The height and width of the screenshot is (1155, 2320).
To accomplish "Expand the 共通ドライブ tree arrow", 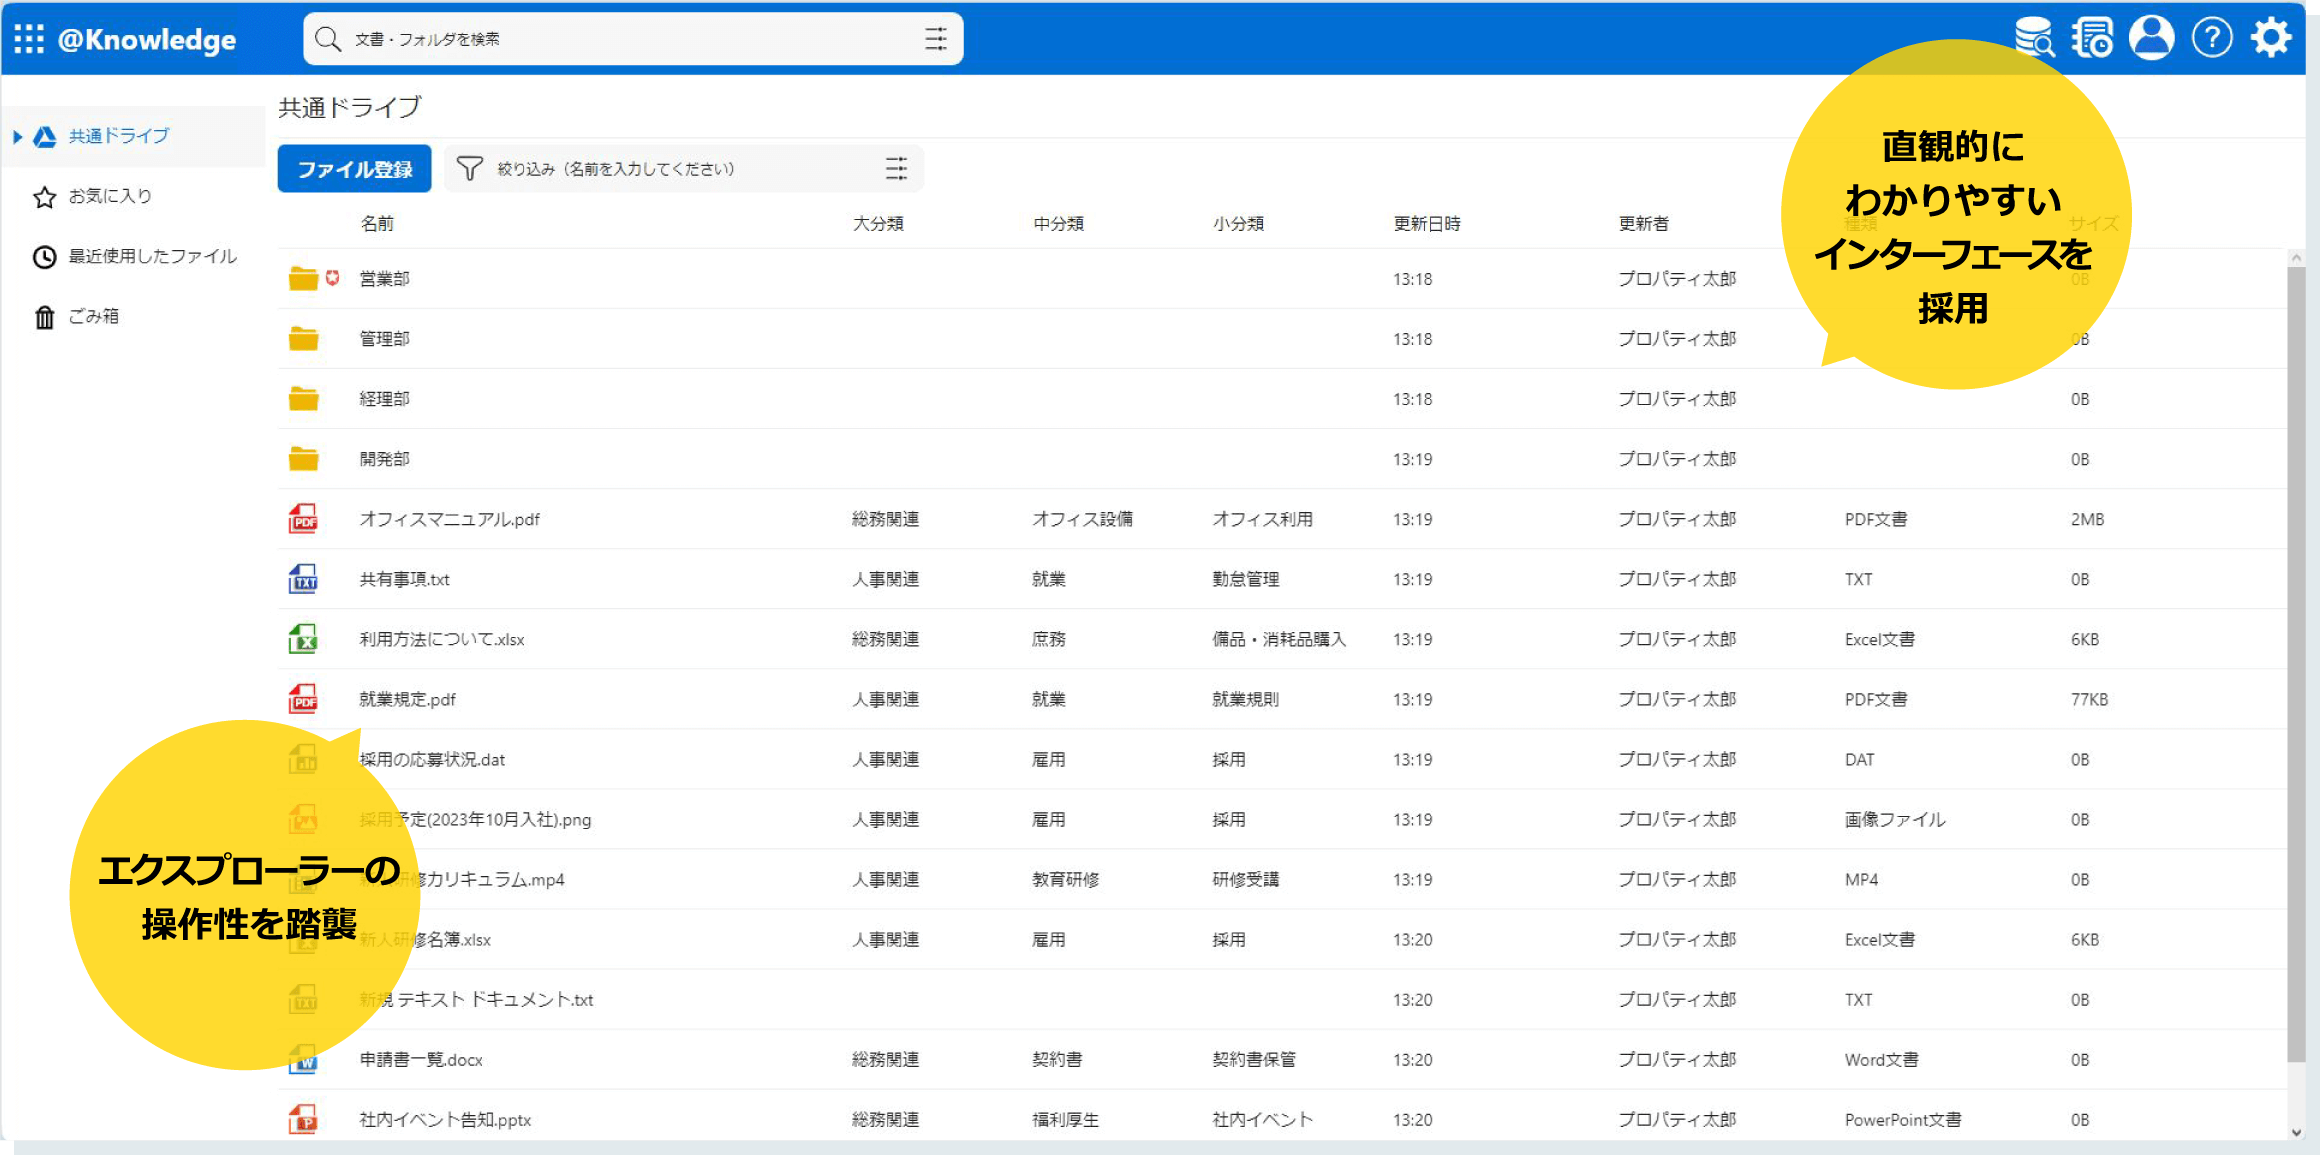I will click(x=17, y=137).
